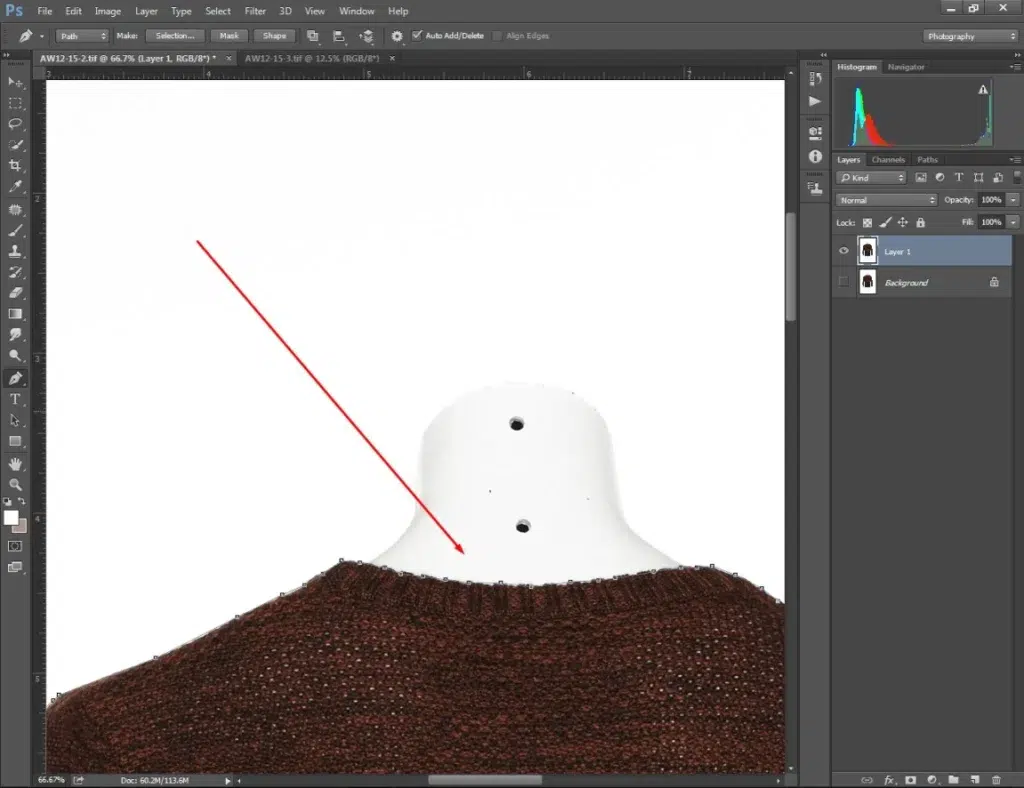1024x788 pixels.
Task: Select the Brush tool
Action: point(16,230)
